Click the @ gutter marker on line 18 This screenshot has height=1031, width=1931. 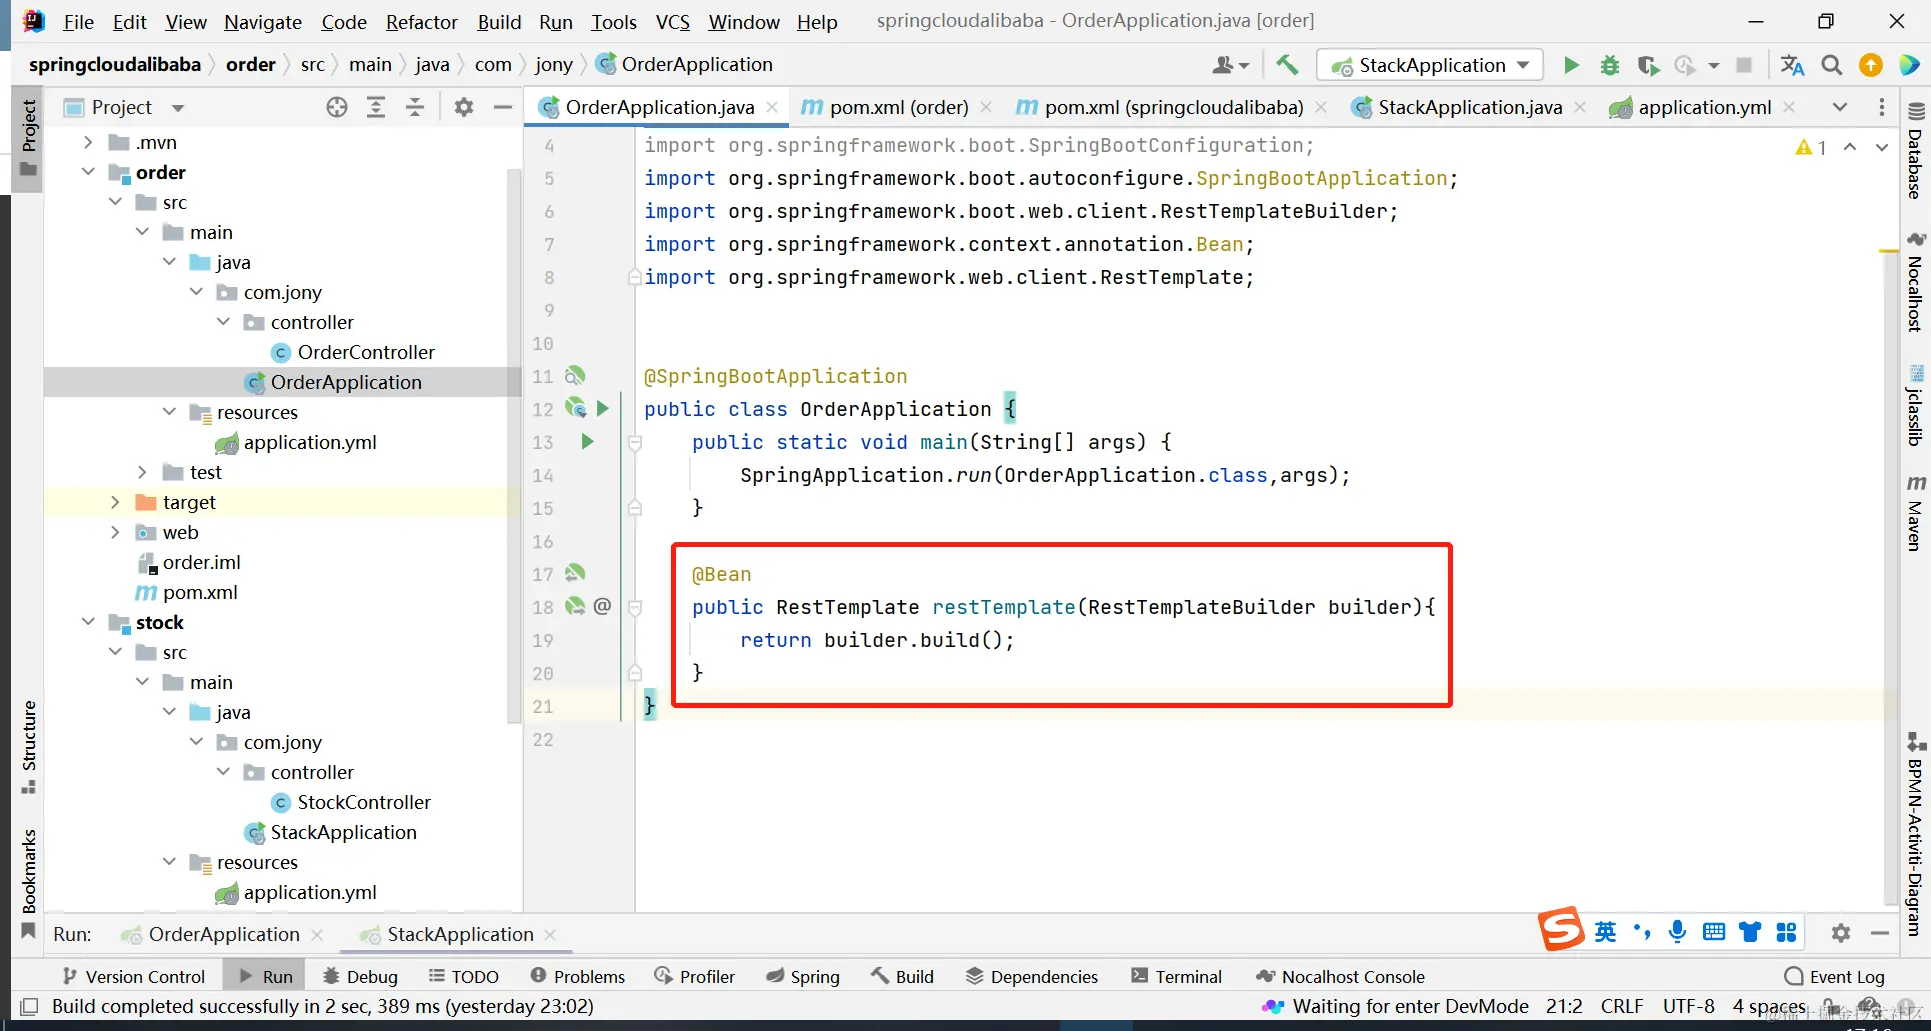click(x=602, y=606)
